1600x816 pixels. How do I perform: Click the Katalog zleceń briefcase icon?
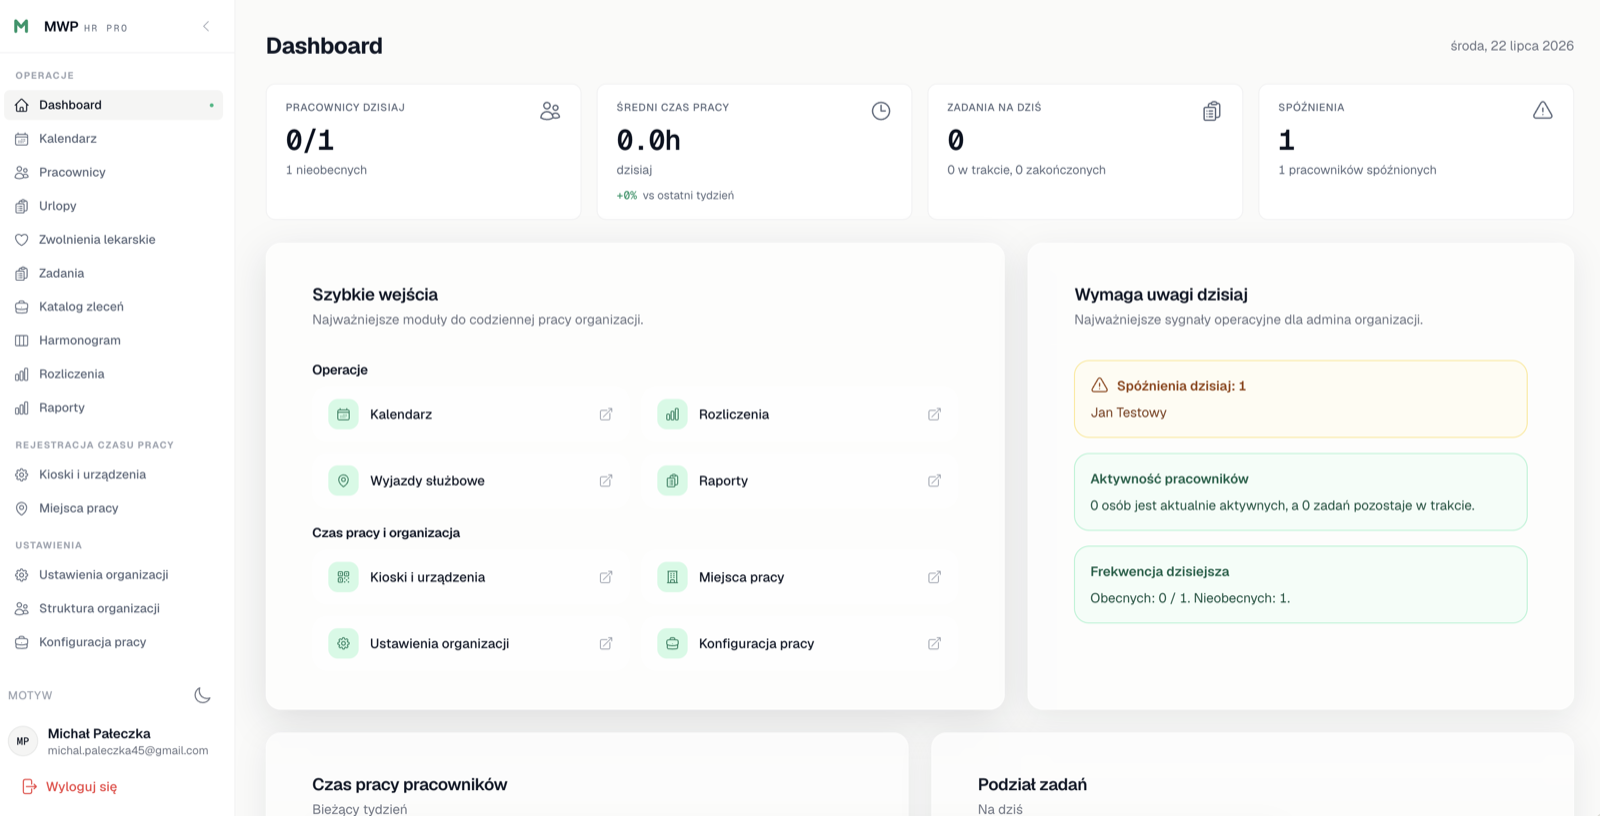tap(22, 307)
